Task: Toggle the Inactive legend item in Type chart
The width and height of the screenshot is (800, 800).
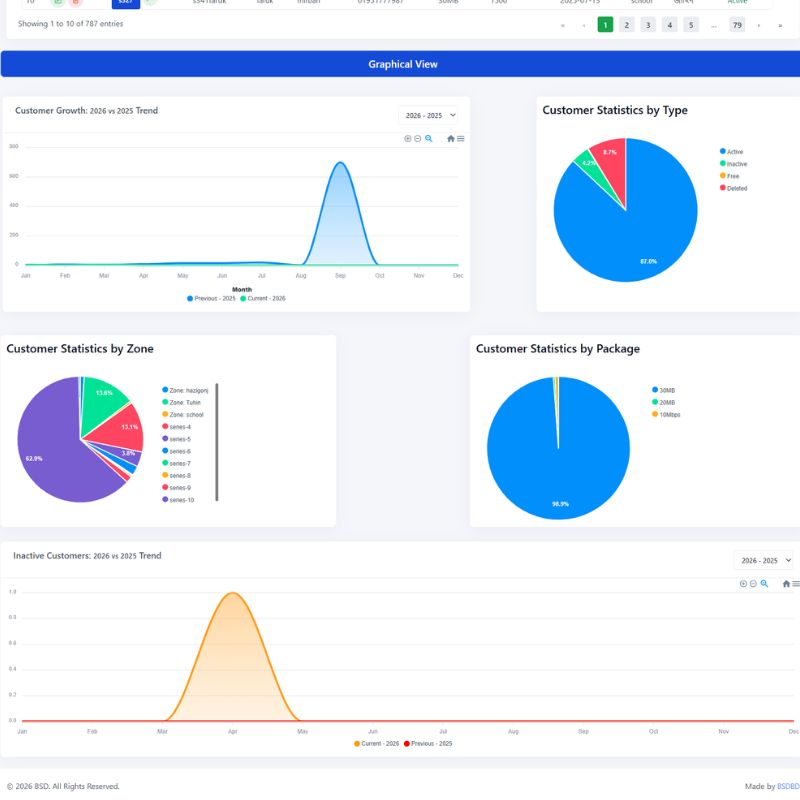Action: coord(734,164)
